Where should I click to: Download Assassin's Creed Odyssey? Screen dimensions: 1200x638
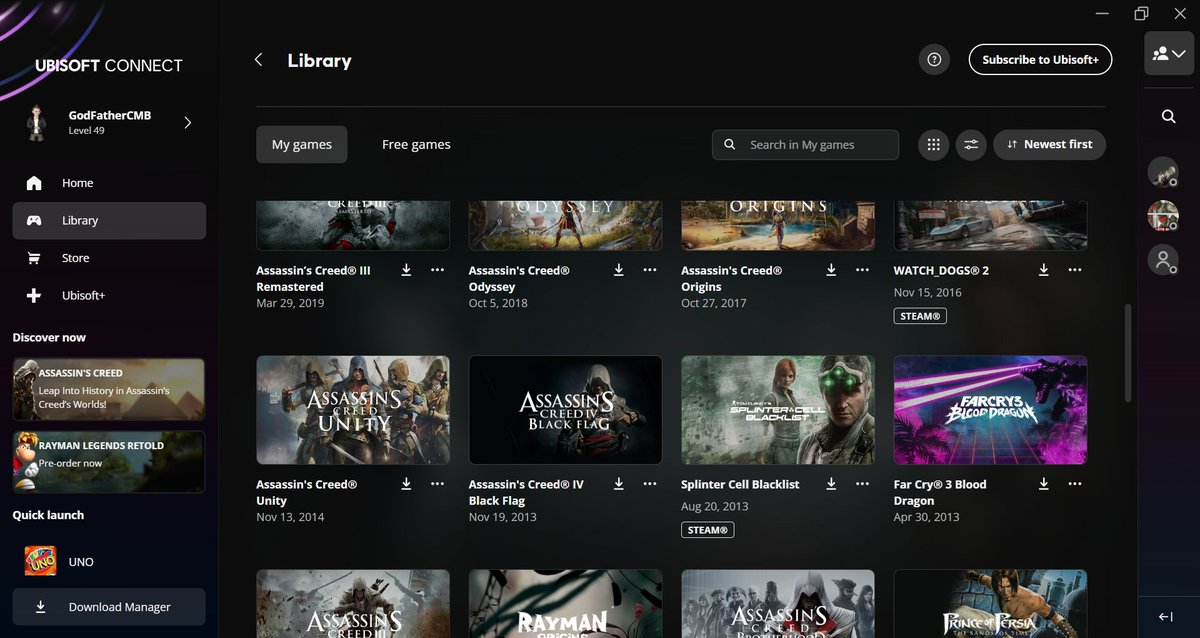click(619, 270)
